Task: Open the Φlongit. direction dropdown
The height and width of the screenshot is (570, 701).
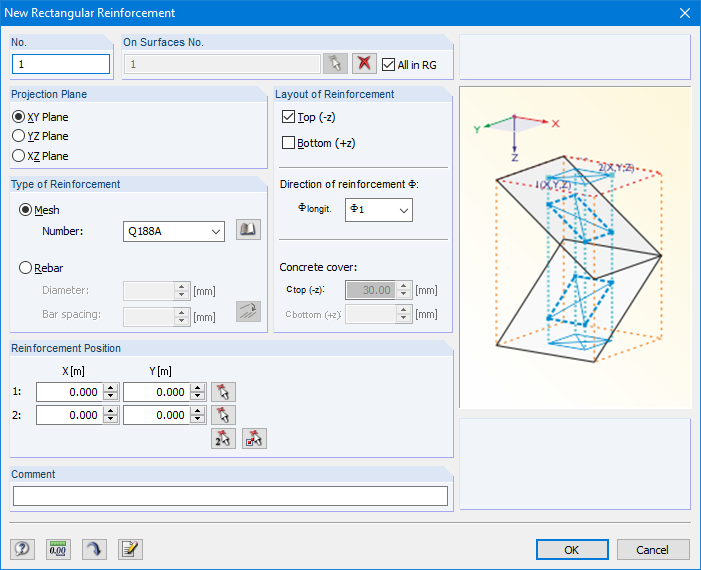Action: coord(379,210)
